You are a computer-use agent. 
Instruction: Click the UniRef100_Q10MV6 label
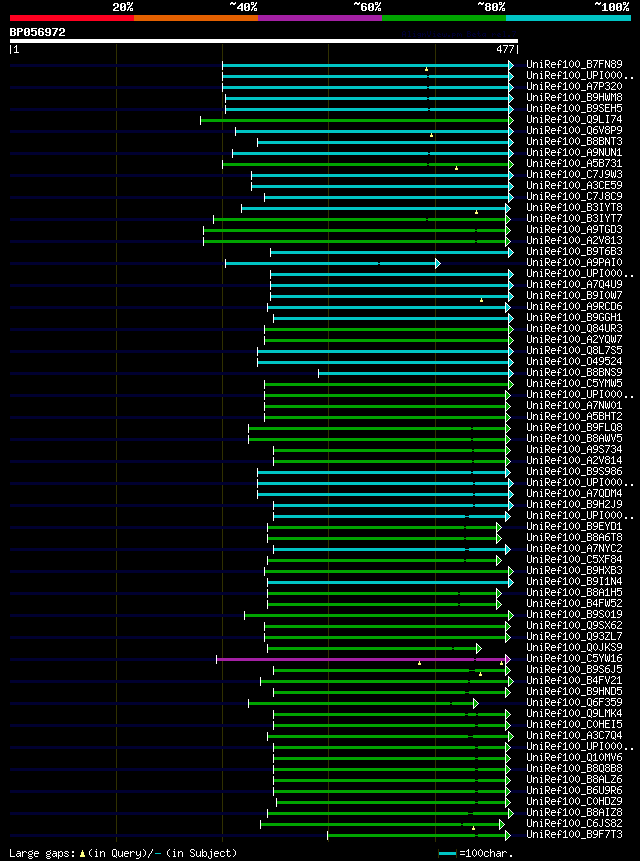pyautogui.click(x=574, y=757)
